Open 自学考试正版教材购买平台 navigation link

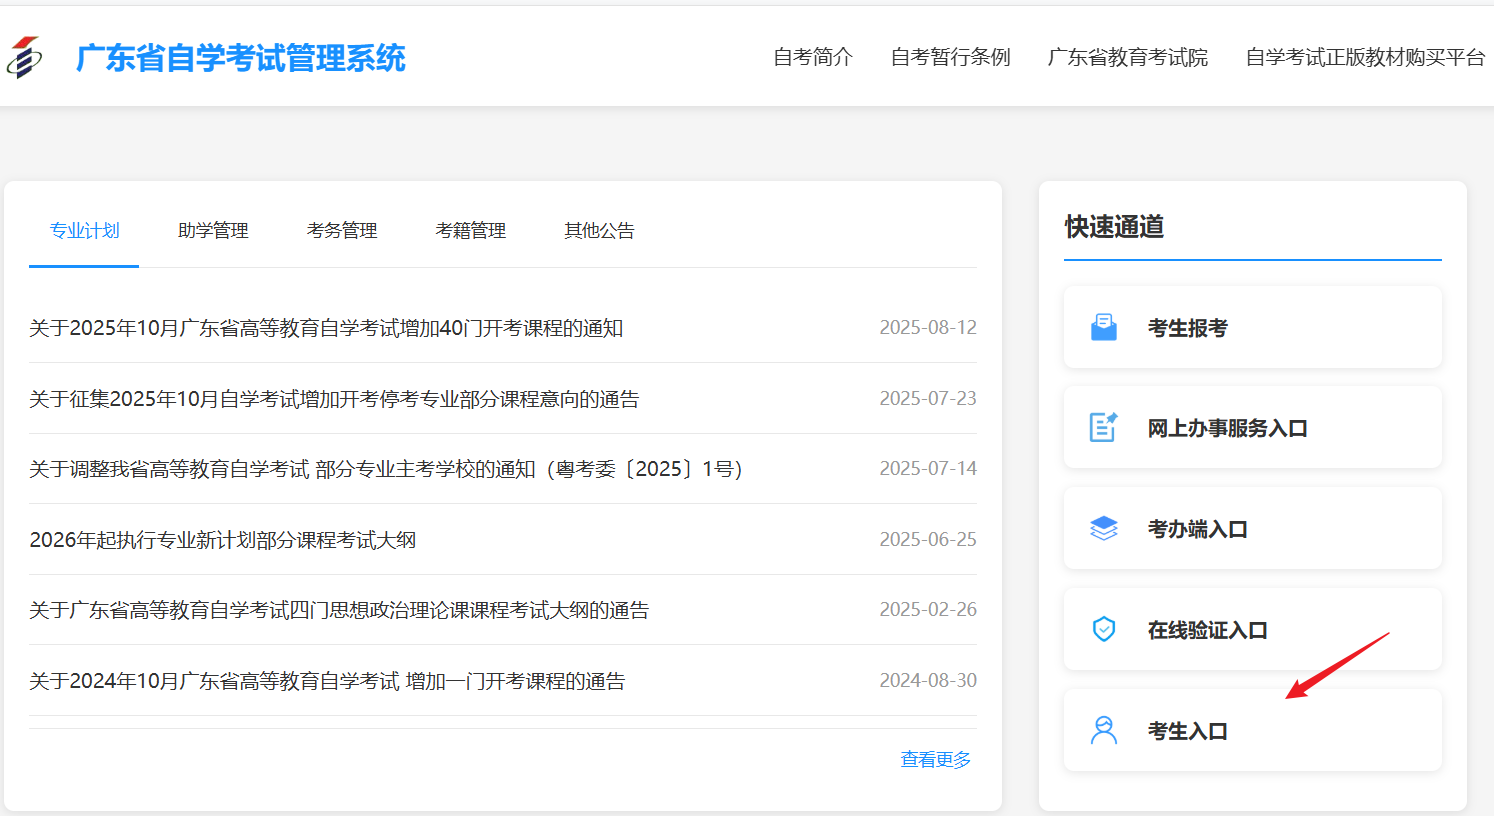tap(1365, 58)
